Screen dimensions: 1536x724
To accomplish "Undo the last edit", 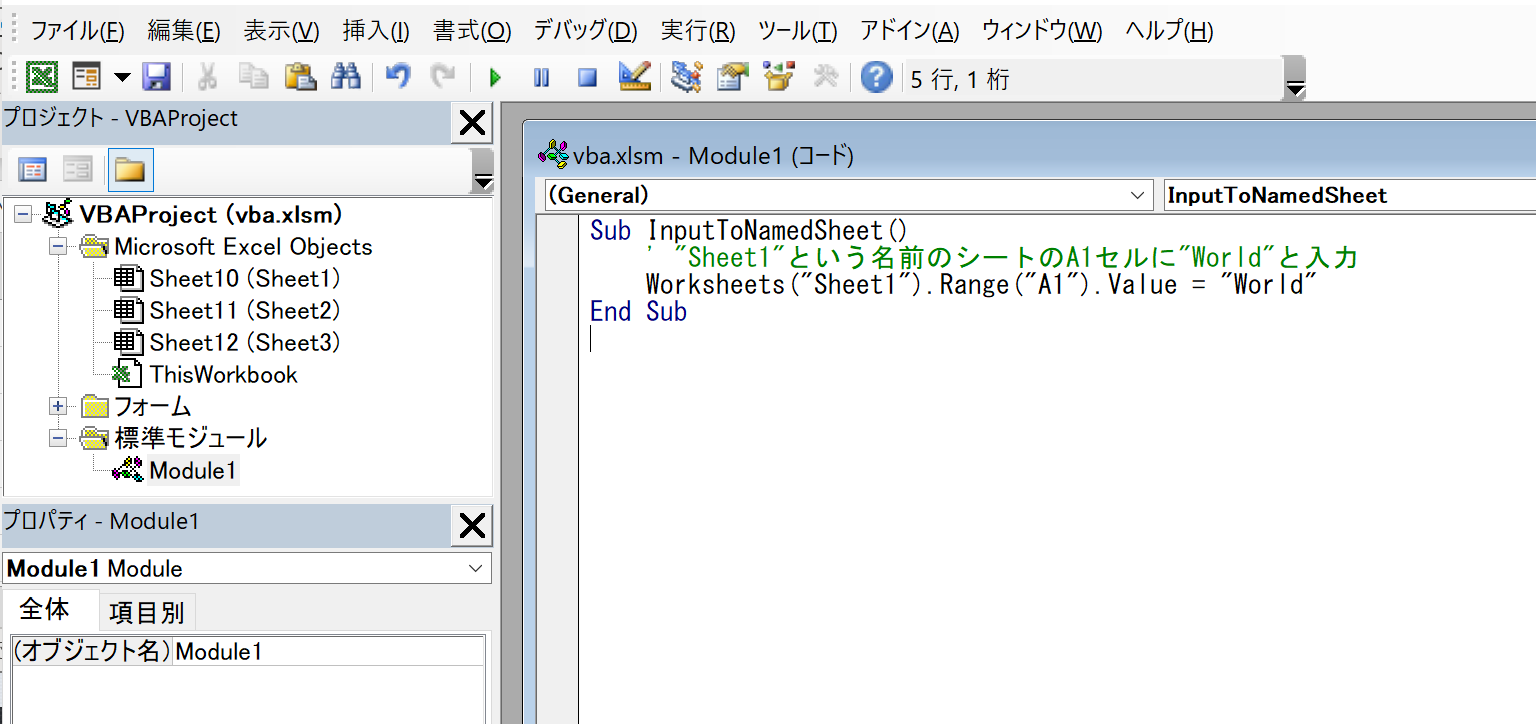I will (397, 77).
